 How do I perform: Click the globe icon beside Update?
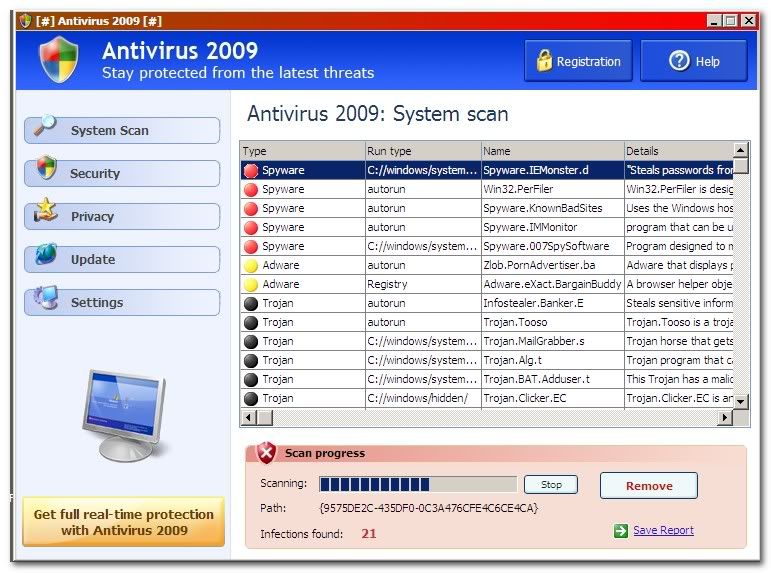click(46, 255)
